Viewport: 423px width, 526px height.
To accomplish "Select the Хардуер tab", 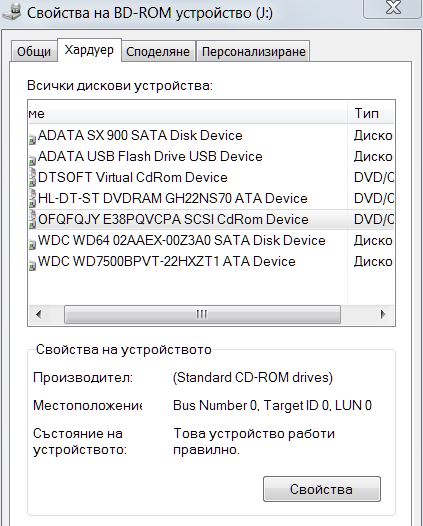I will pyautogui.click(x=89, y=50).
